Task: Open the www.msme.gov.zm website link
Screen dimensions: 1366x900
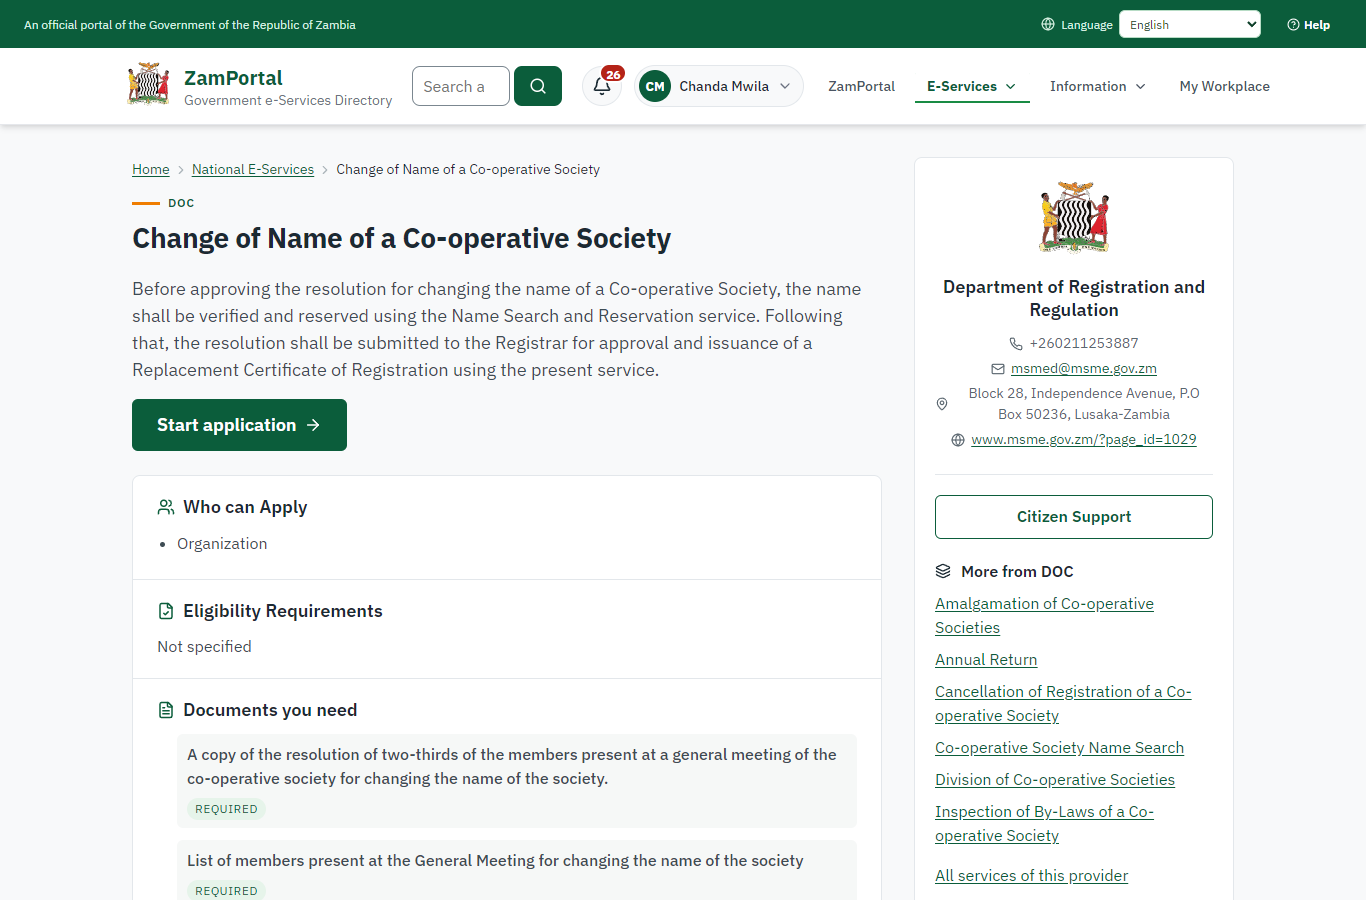Action: click(1084, 439)
